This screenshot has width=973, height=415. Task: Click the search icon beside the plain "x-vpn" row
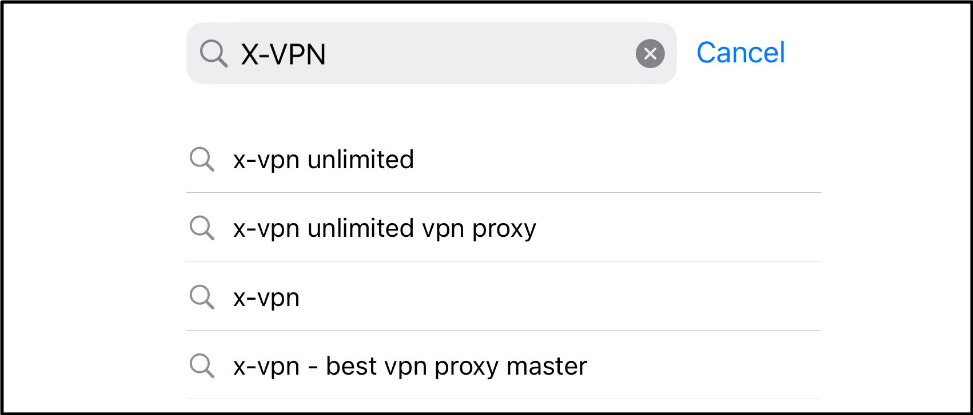[x=202, y=297]
